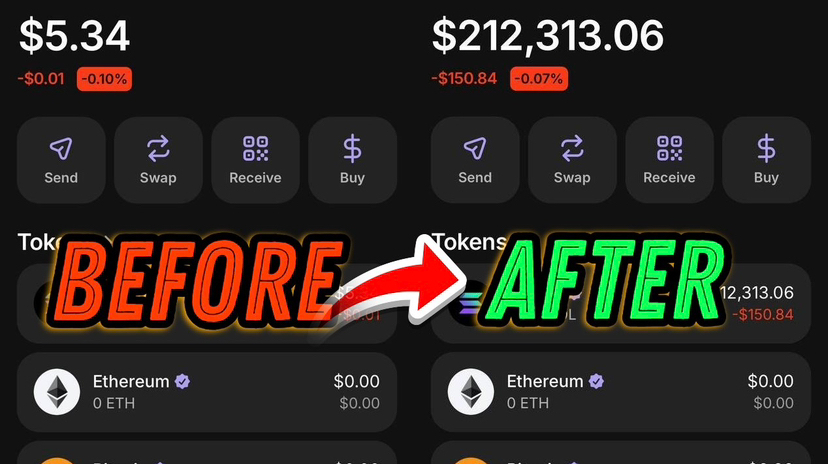The image size is (828, 464).
Task: Tap Swap icon in the right wallet
Action: (x=572, y=148)
